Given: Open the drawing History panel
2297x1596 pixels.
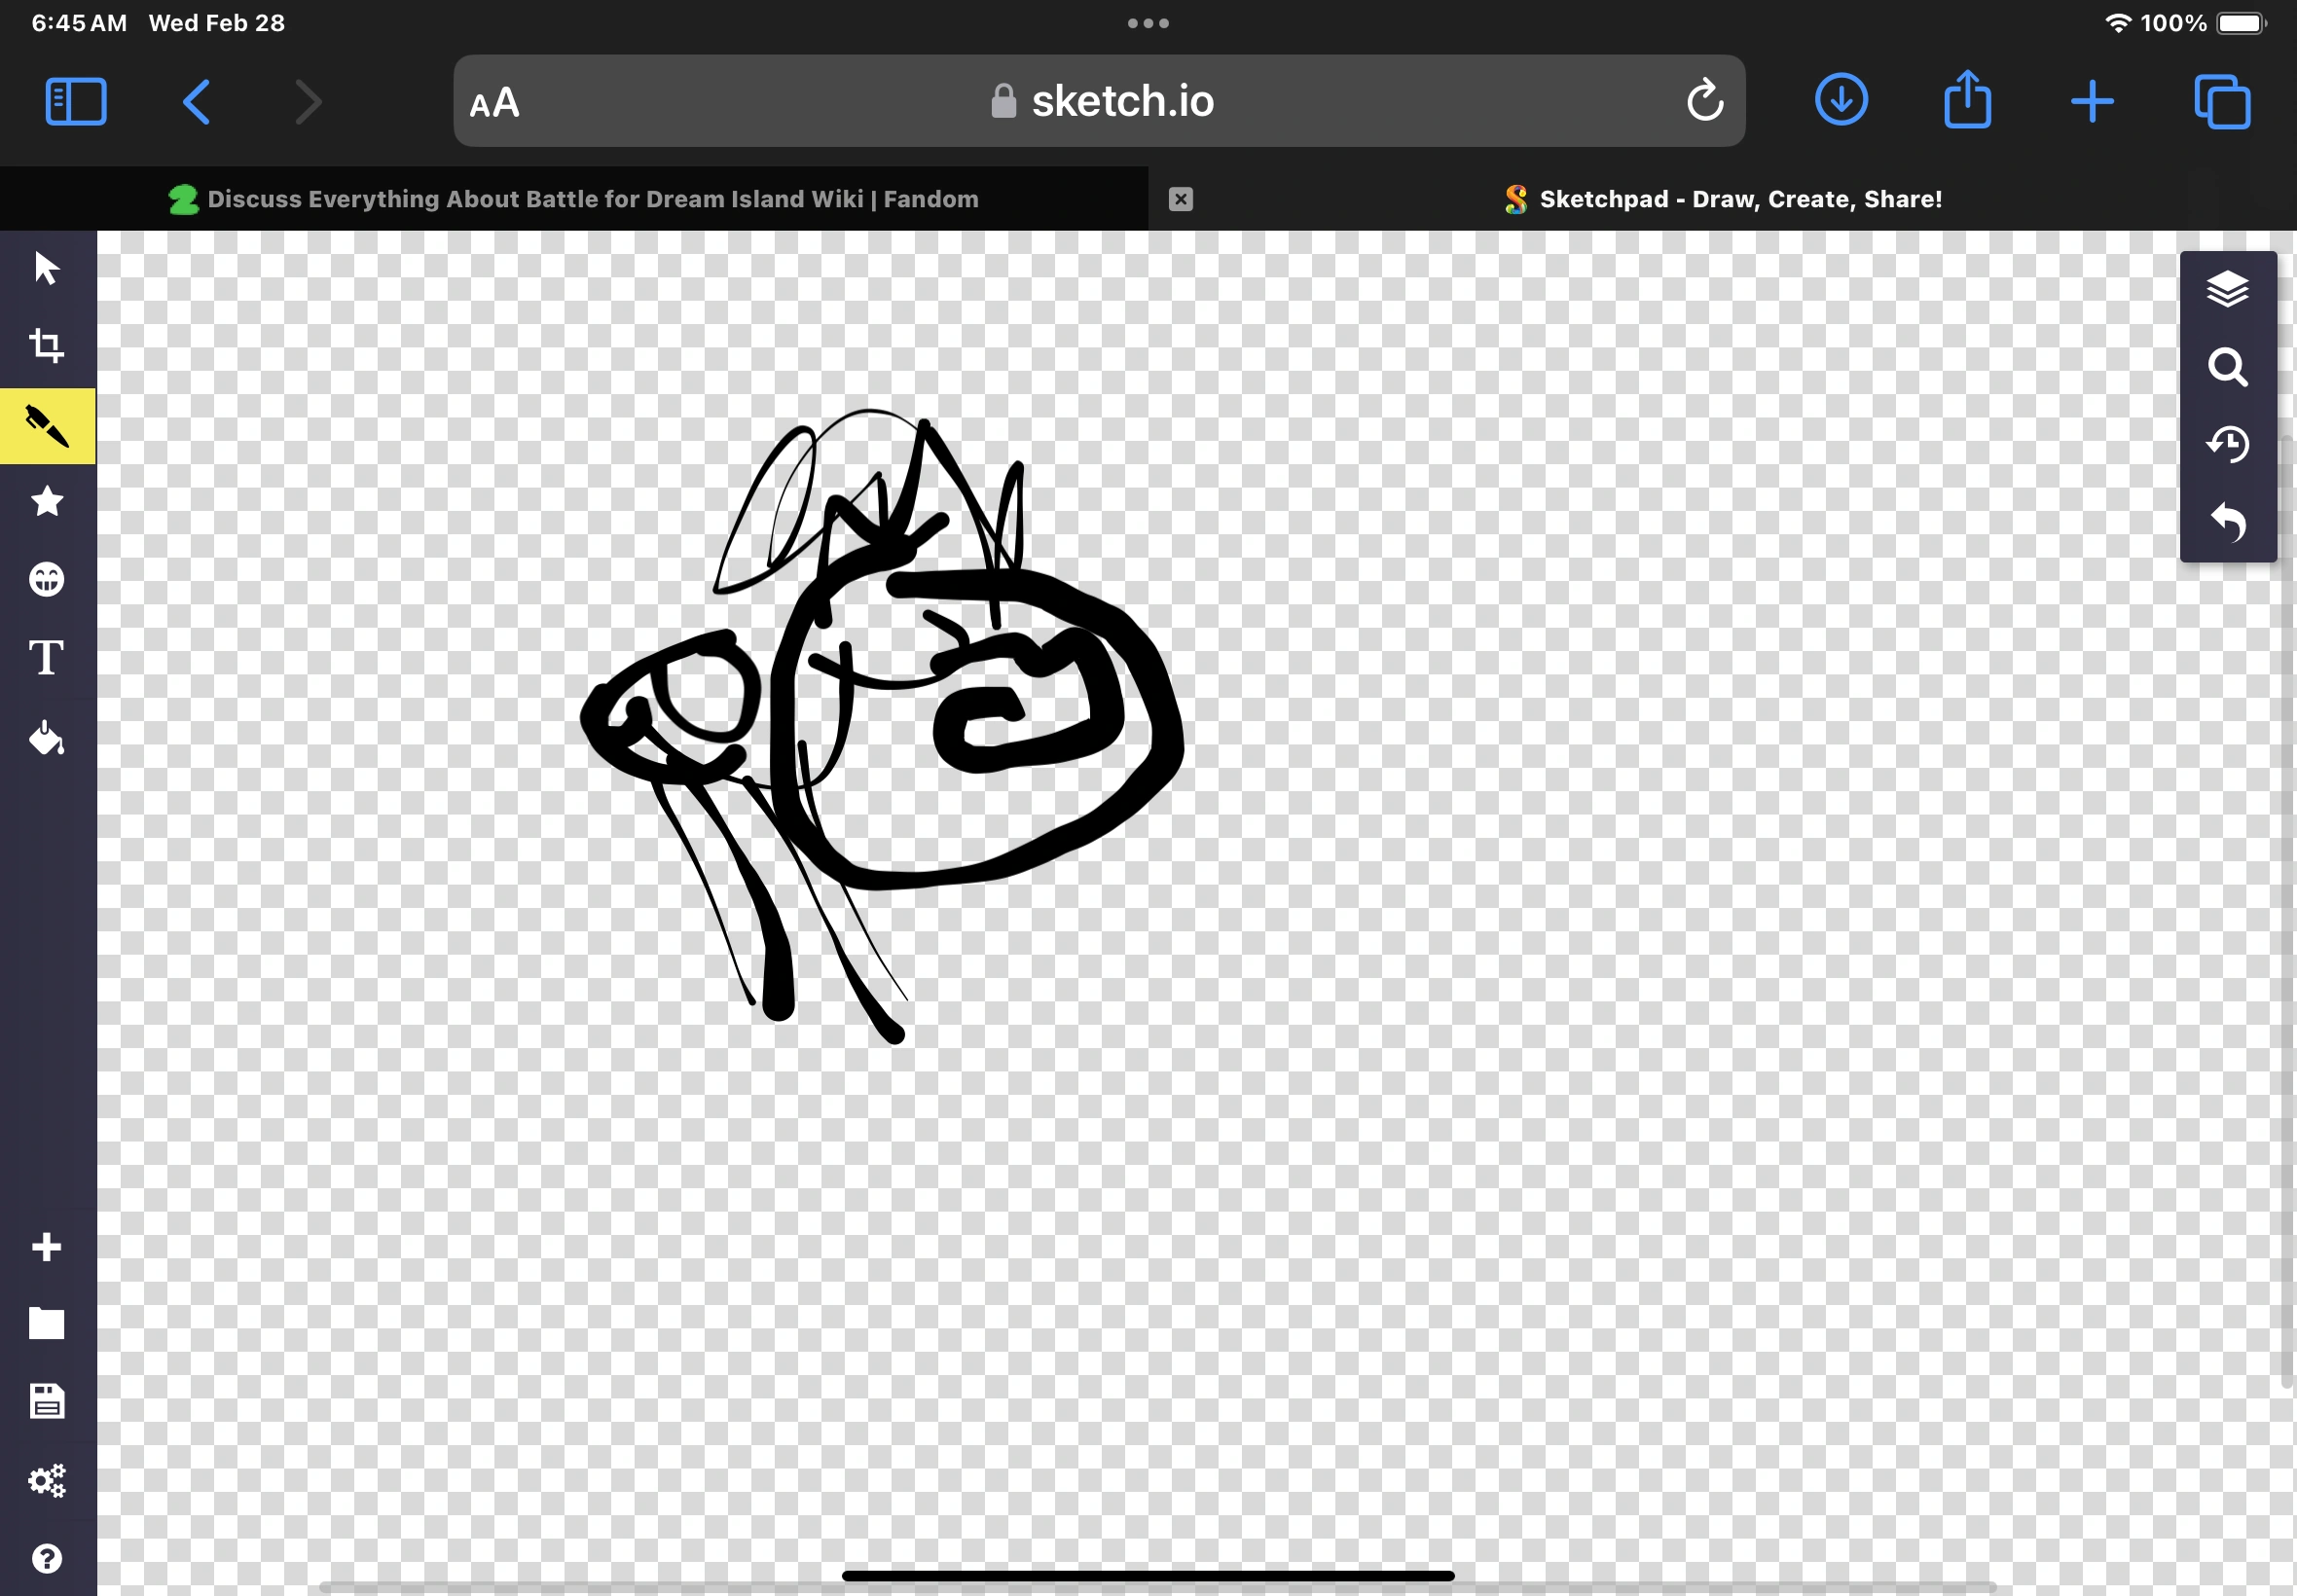Looking at the screenshot, I should coord(2228,444).
